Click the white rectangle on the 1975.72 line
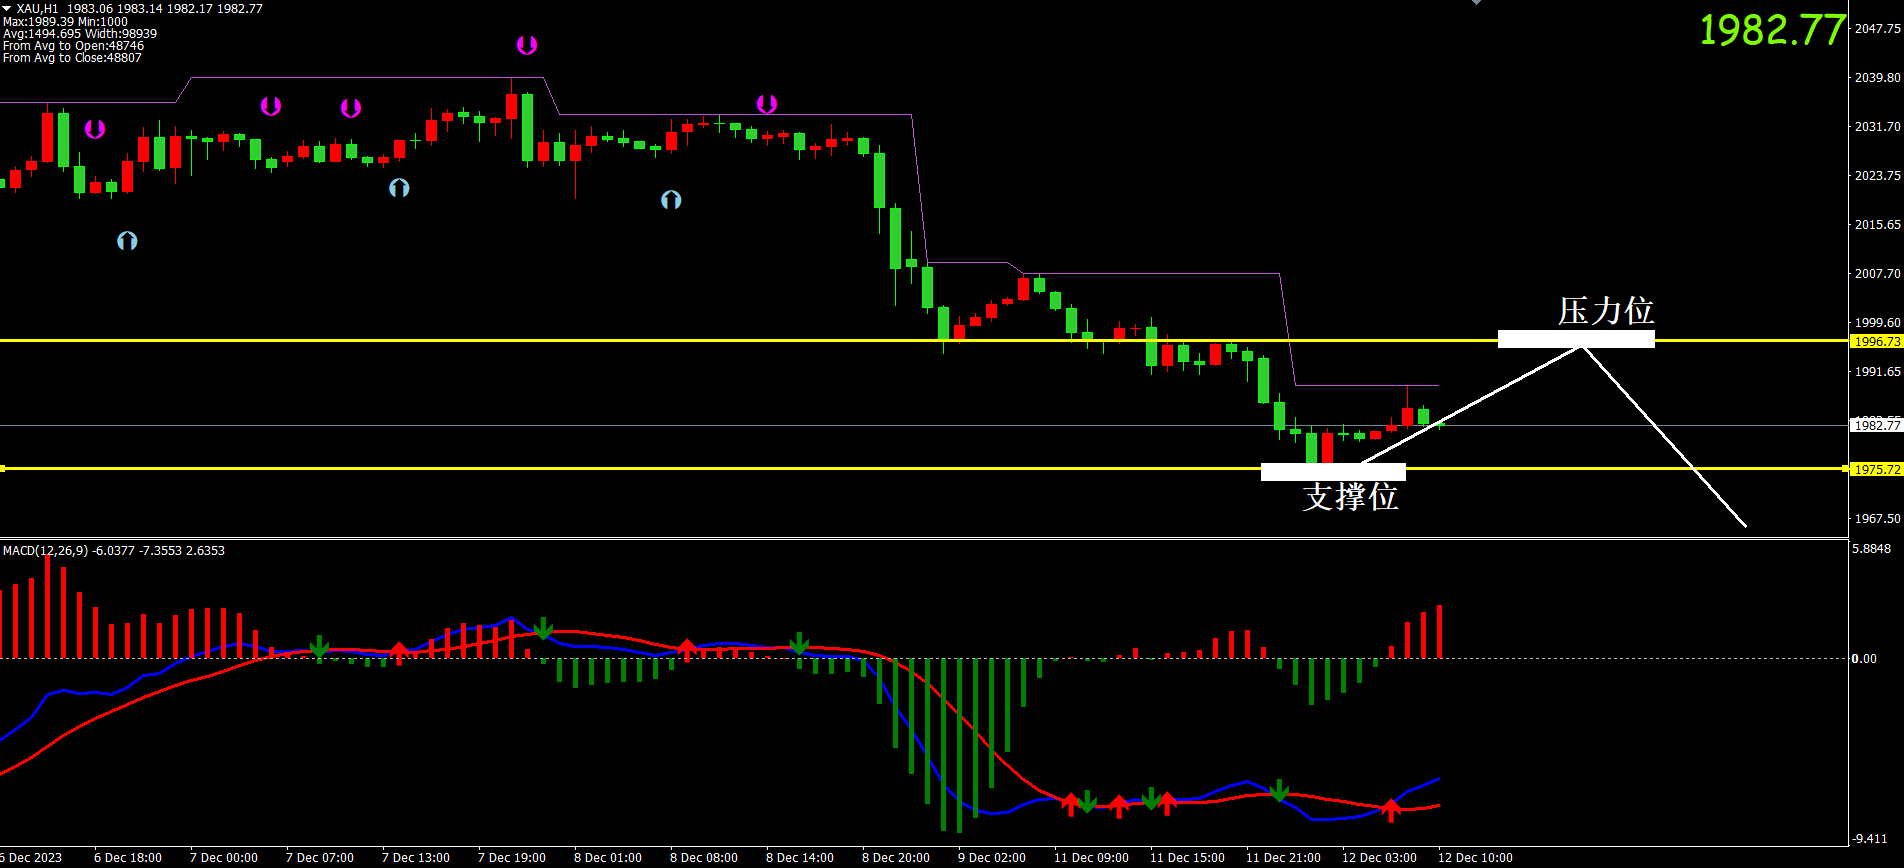The image size is (1904, 868). [x=1332, y=471]
